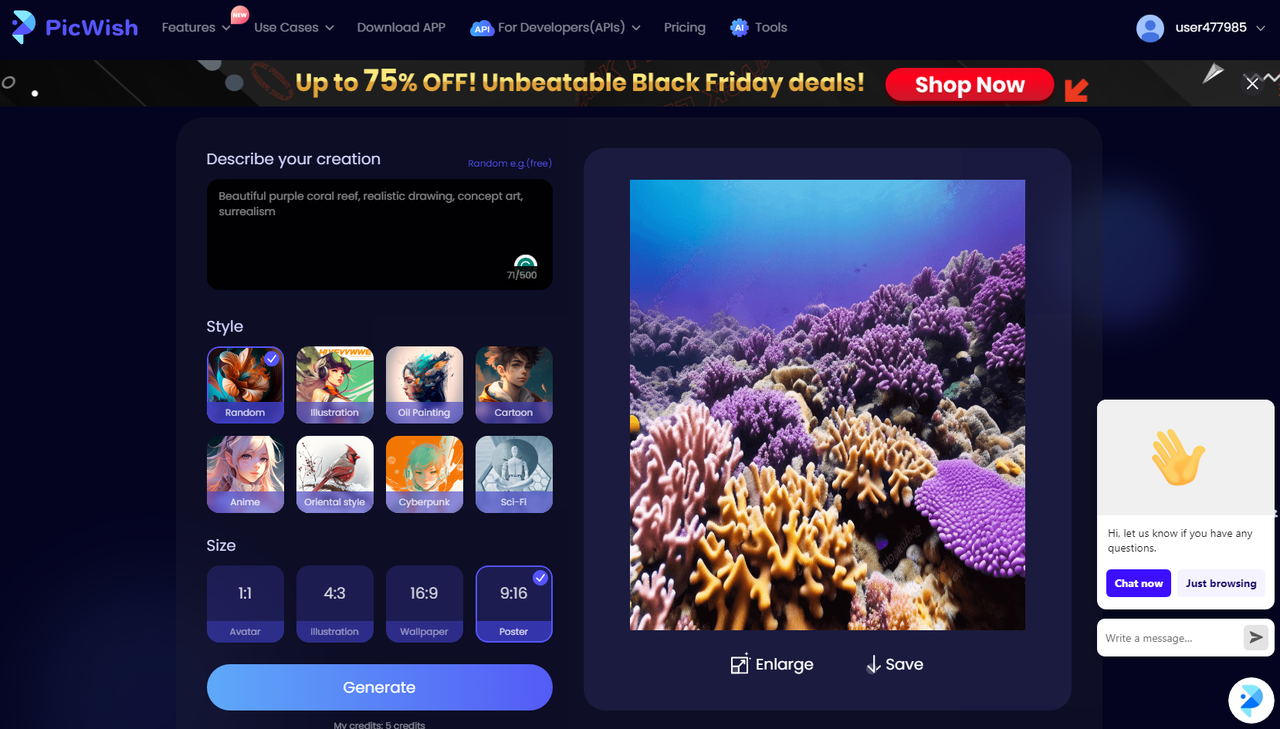Expand the Features dropdown menu
1280x729 pixels.
[196, 27]
